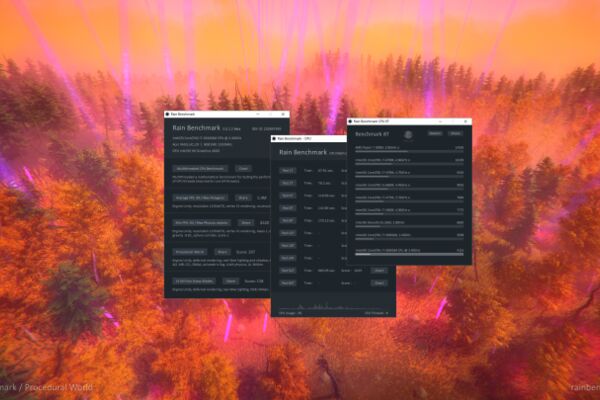This screenshot has height=400, width=600.
Task: Click the round logo icon in CPU XT window
Action: point(408,134)
